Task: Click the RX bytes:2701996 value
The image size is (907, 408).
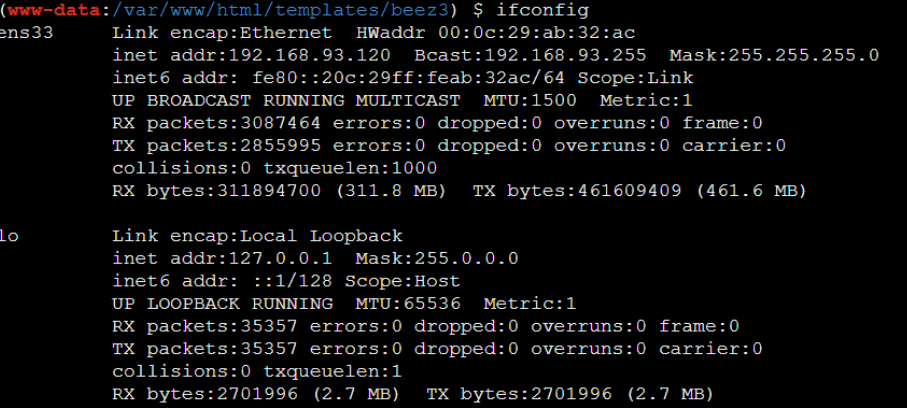Action: click(205, 393)
